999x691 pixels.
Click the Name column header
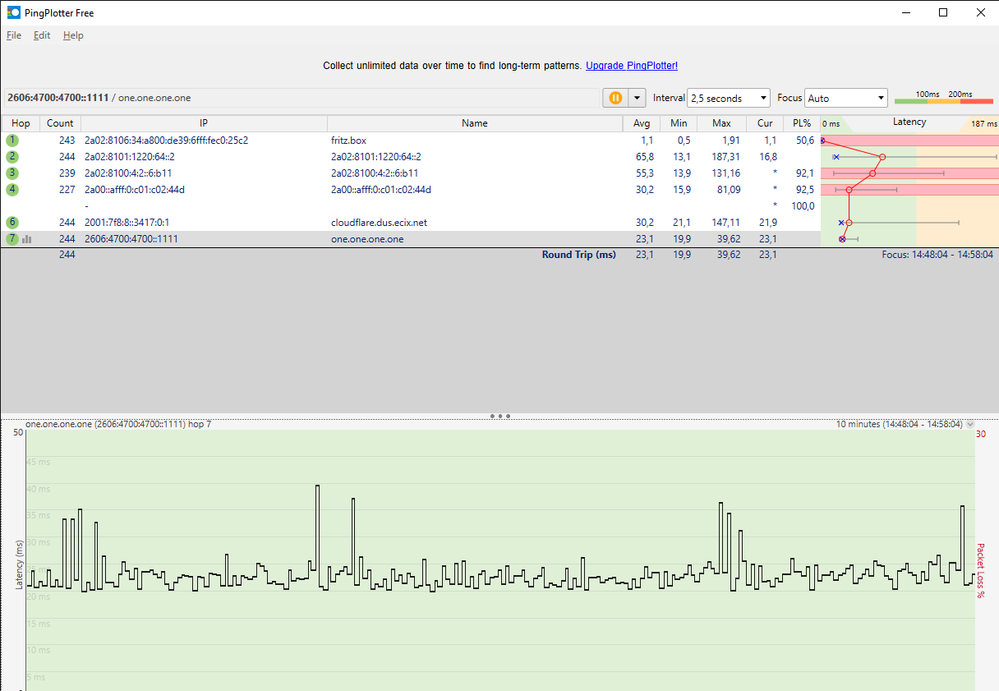coord(475,124)
